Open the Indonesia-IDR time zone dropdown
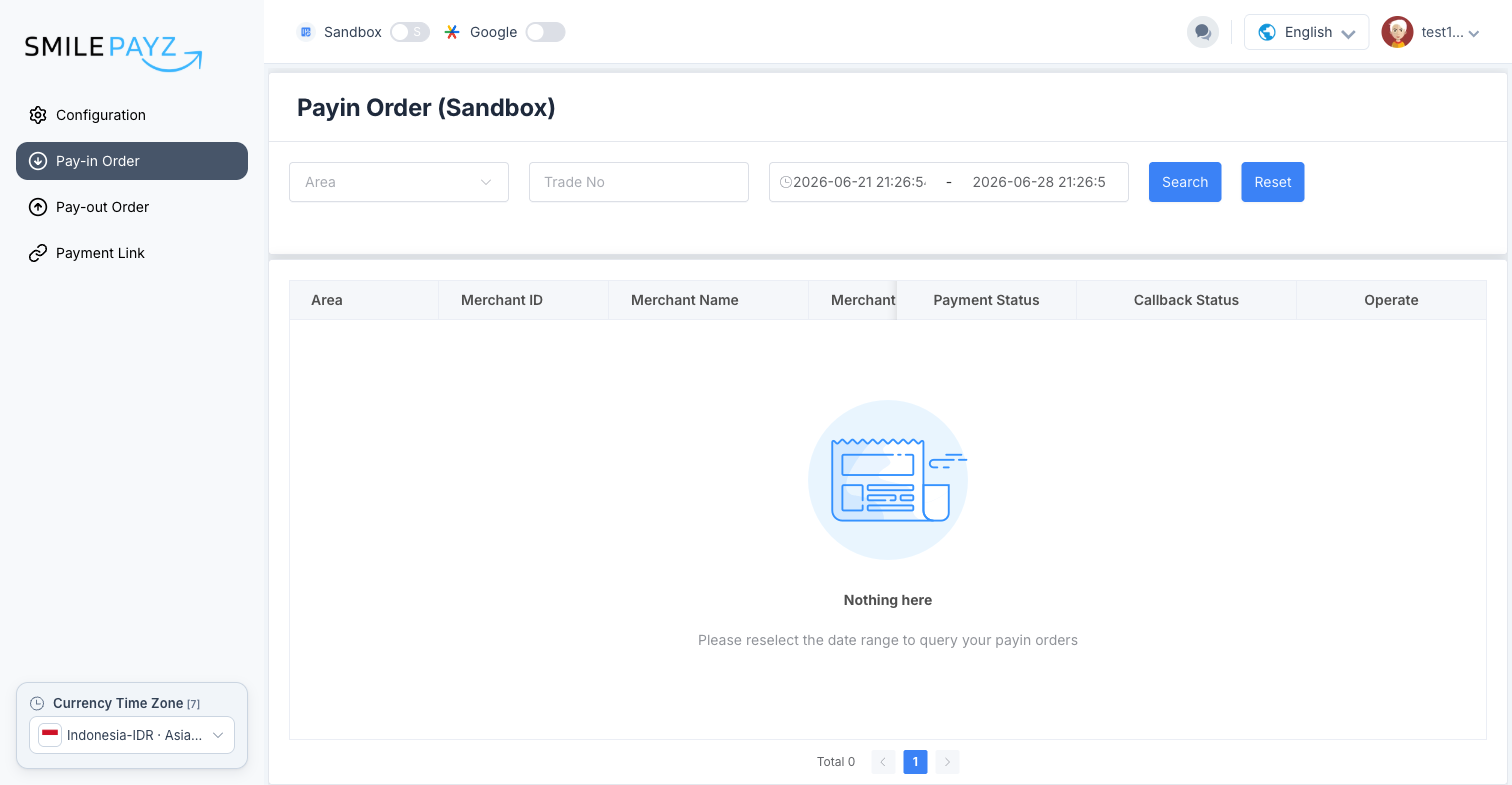This screenshot has height=785, width=1512. coord(132,735)
